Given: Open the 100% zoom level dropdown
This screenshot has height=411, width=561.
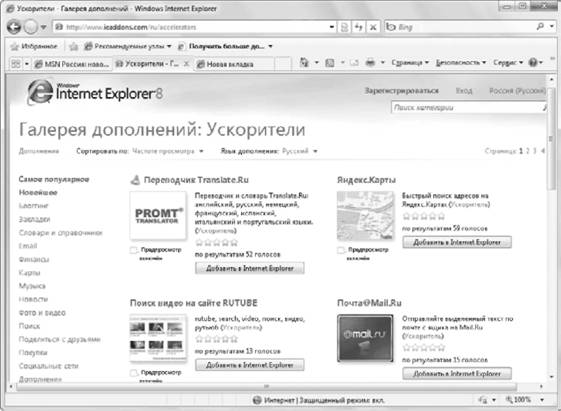Looking at the screenshot, I should tap(542, 400).
